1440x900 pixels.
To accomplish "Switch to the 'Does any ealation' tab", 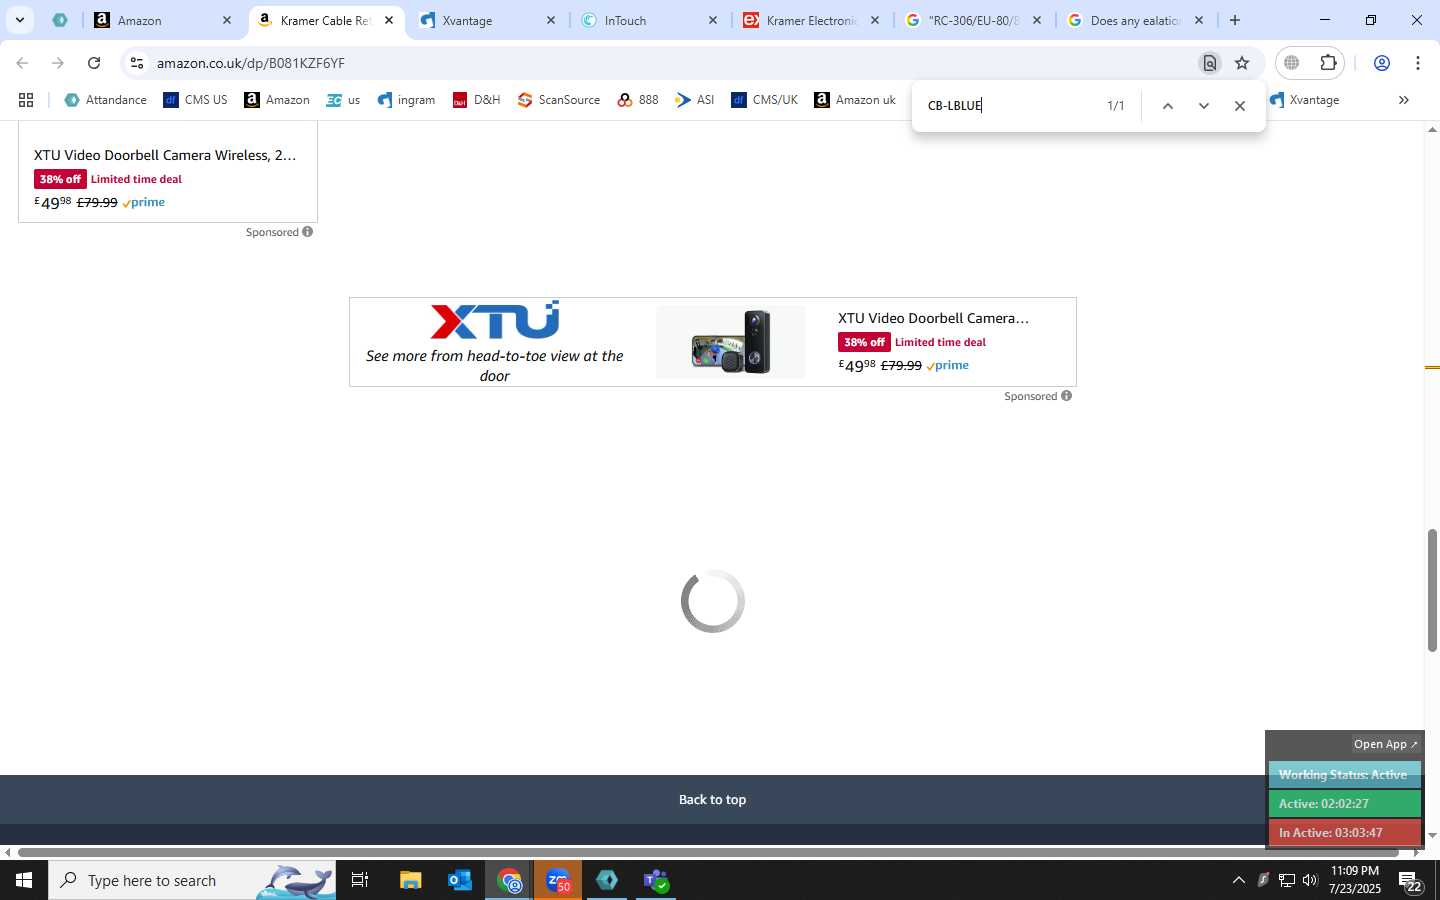I will coord(1136,20).
